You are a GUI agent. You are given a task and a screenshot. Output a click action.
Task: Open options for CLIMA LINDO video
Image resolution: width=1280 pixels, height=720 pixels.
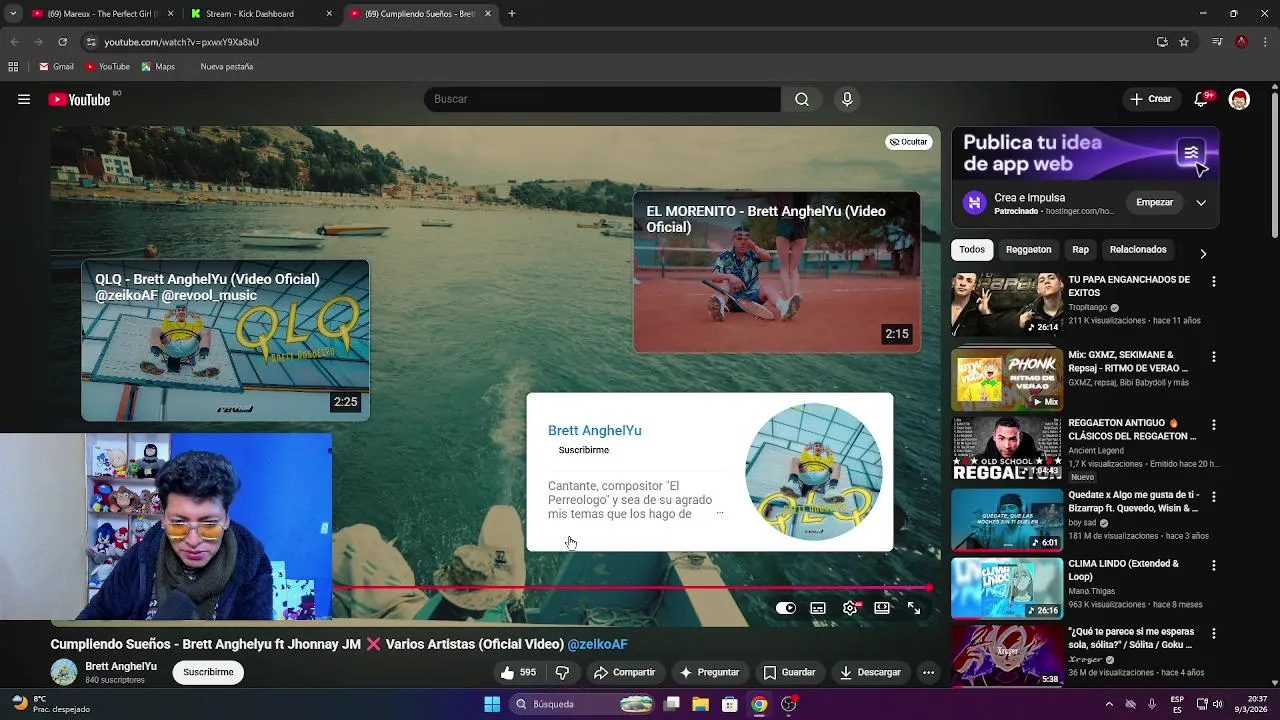(1214, 565)
